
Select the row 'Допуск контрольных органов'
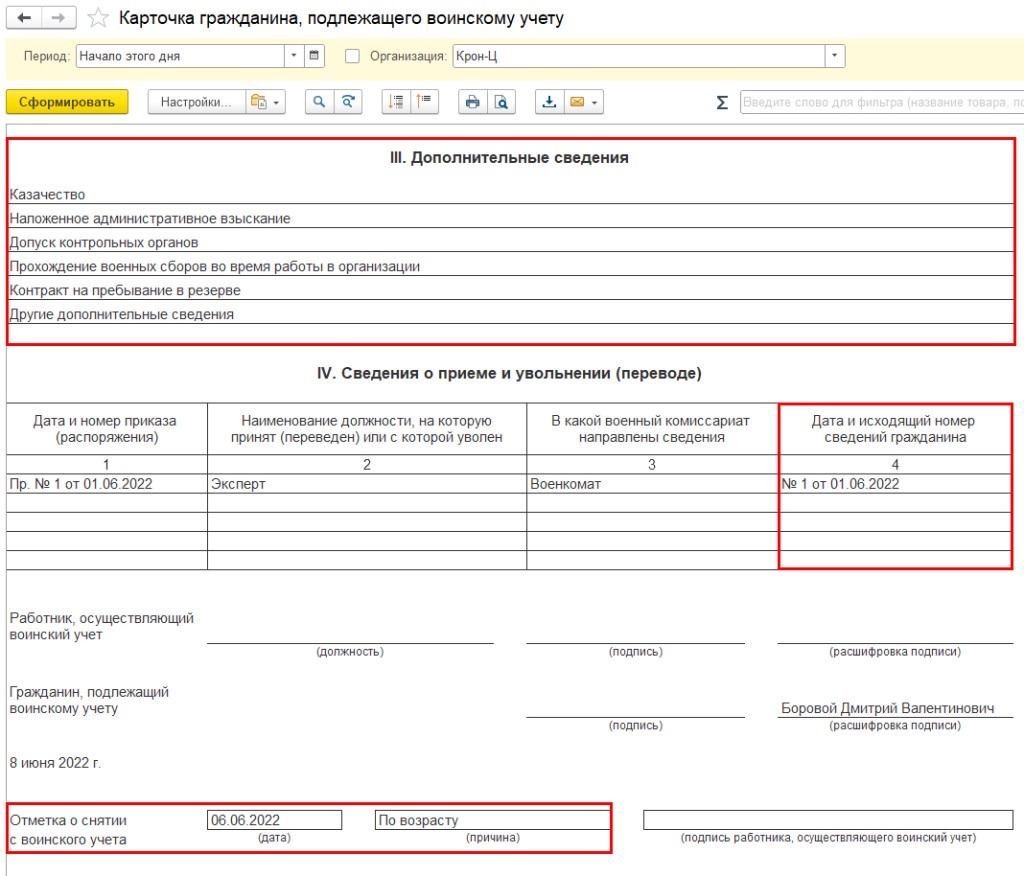[509, 242]
